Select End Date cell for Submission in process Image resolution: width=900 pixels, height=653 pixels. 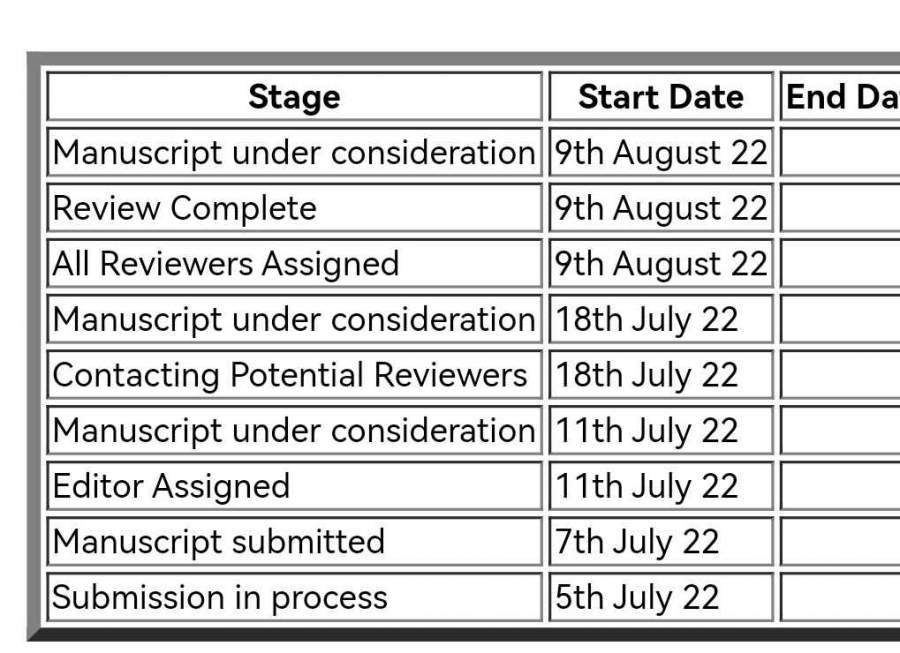[841, 597]
